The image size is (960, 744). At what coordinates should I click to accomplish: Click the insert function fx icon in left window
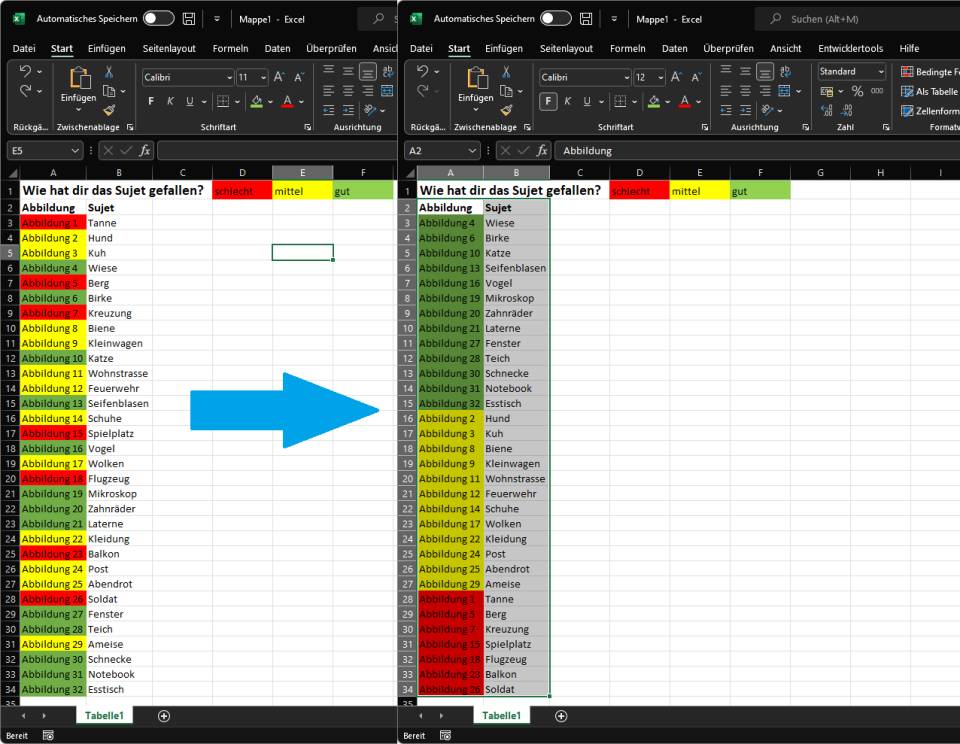pyautogui.click(x=144, y=150)
